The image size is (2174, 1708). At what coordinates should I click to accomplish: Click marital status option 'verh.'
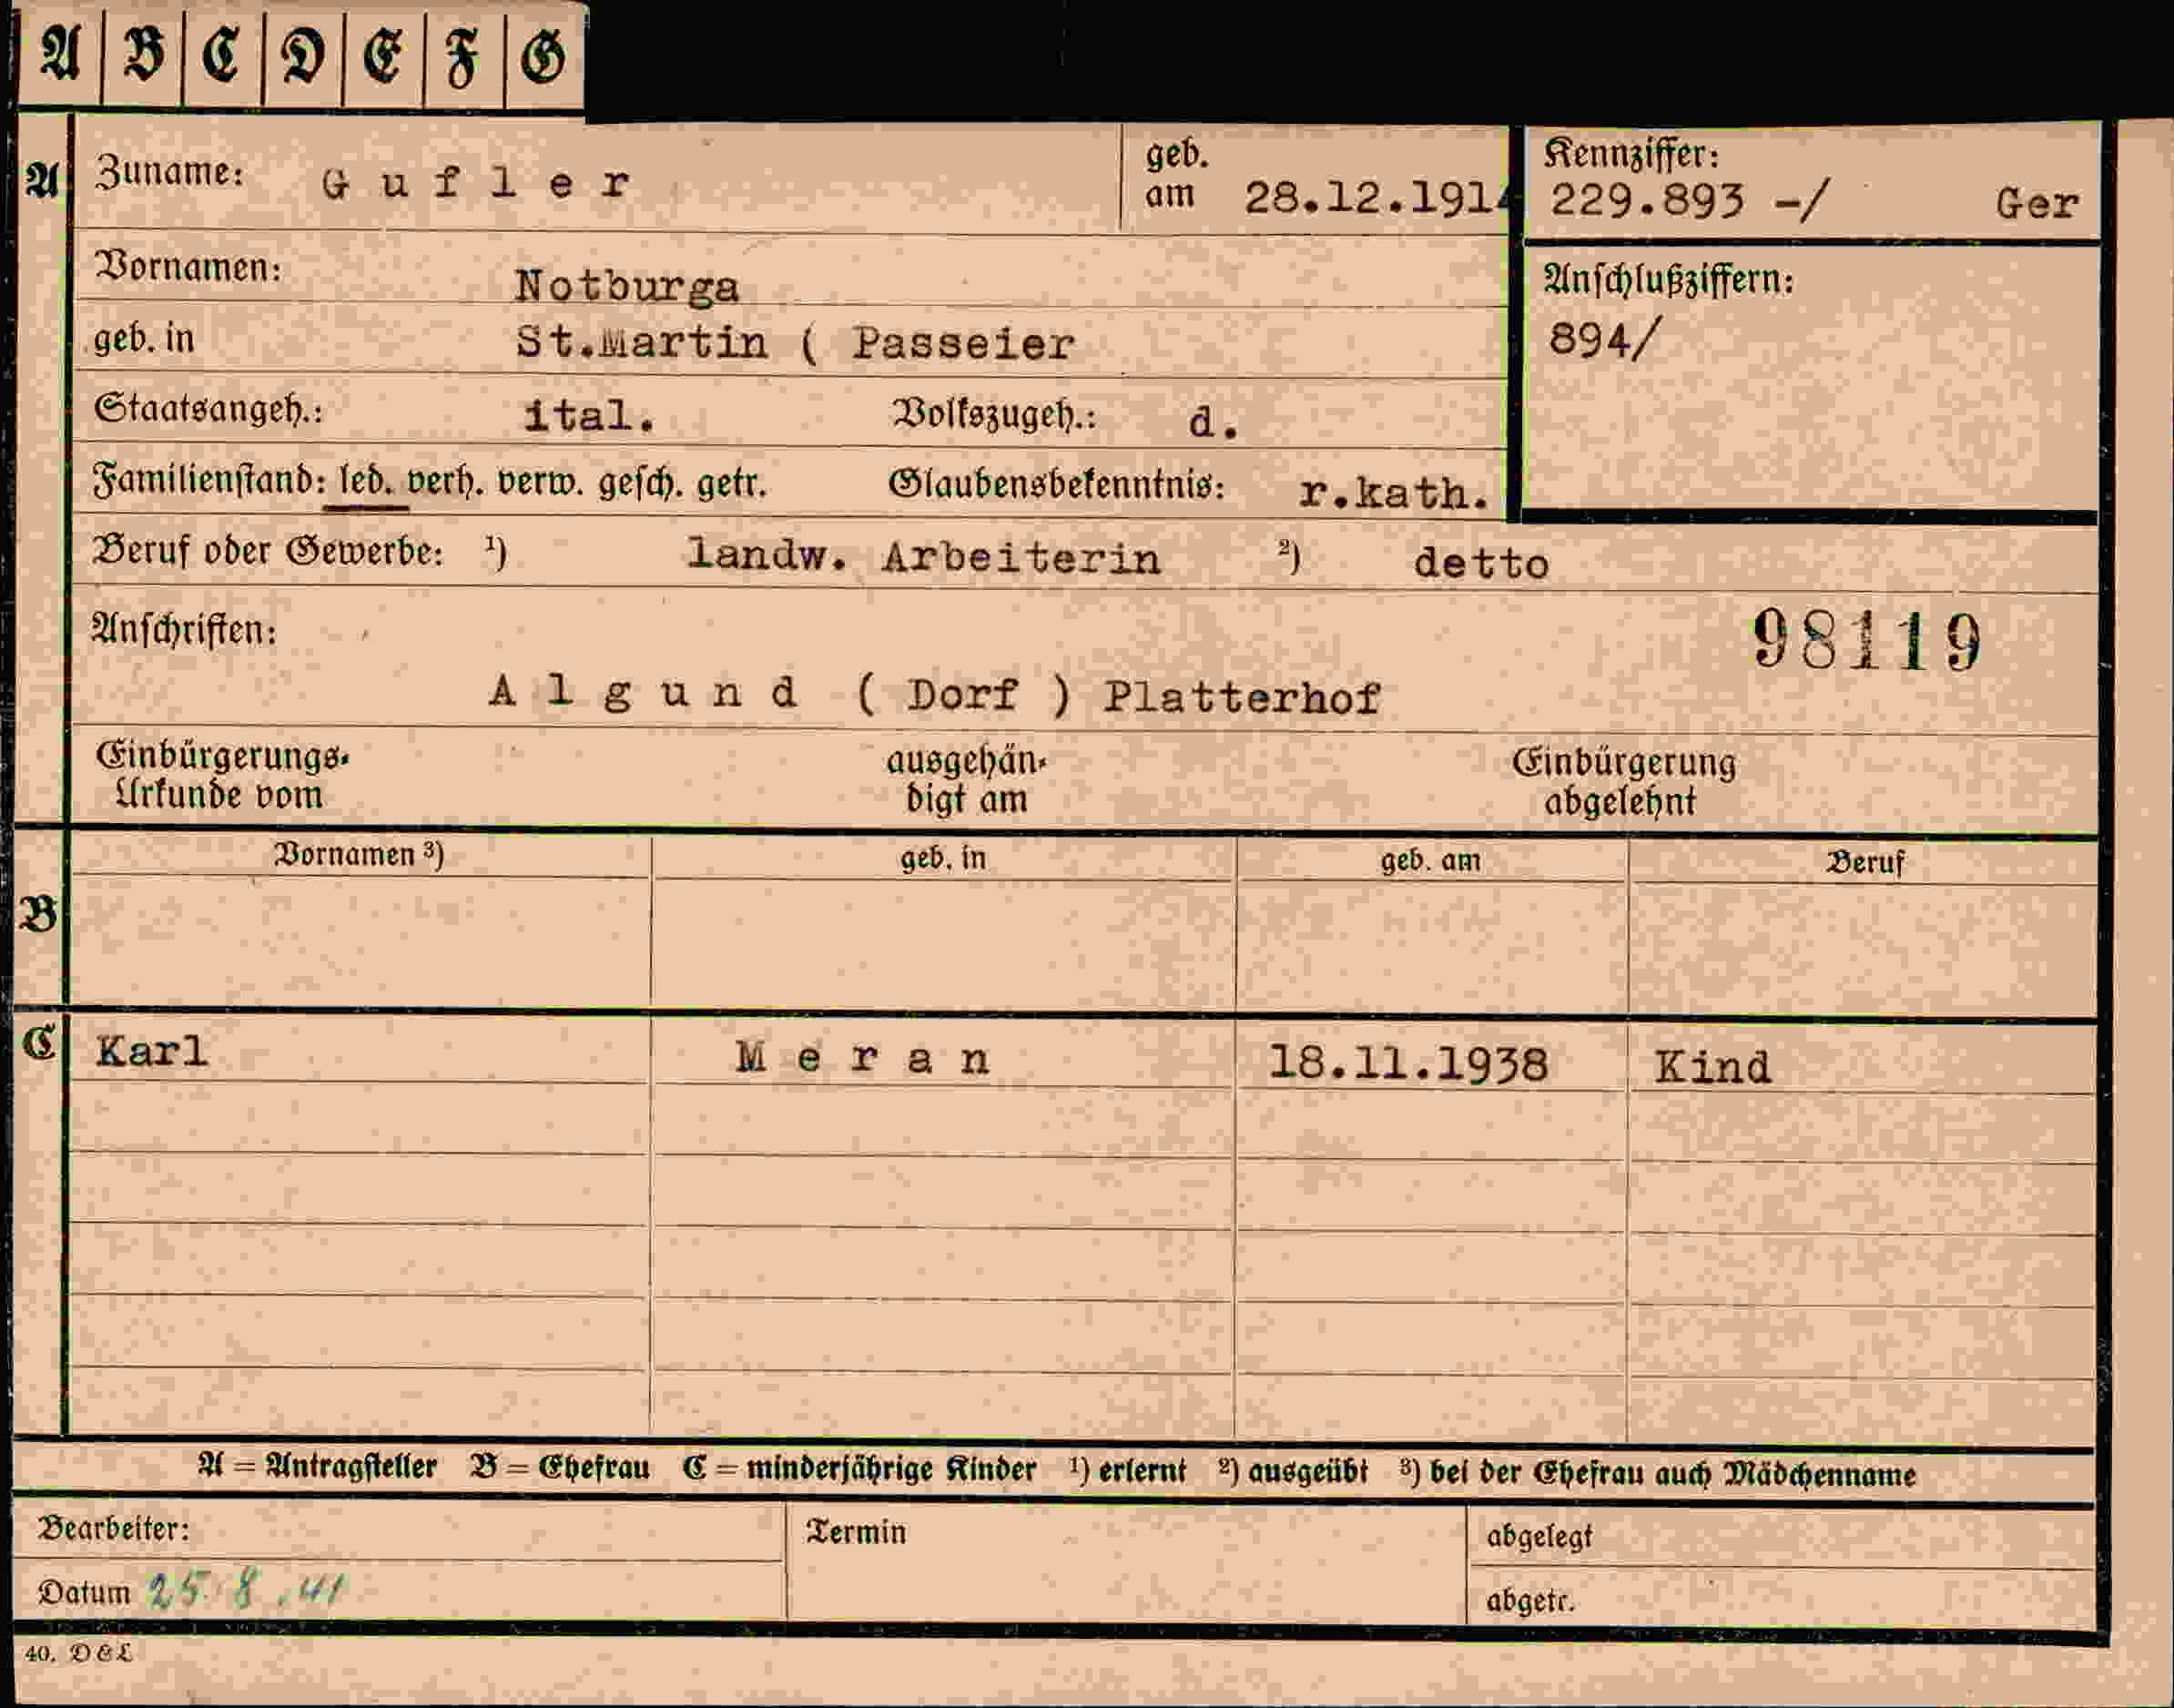click(446, 482)
